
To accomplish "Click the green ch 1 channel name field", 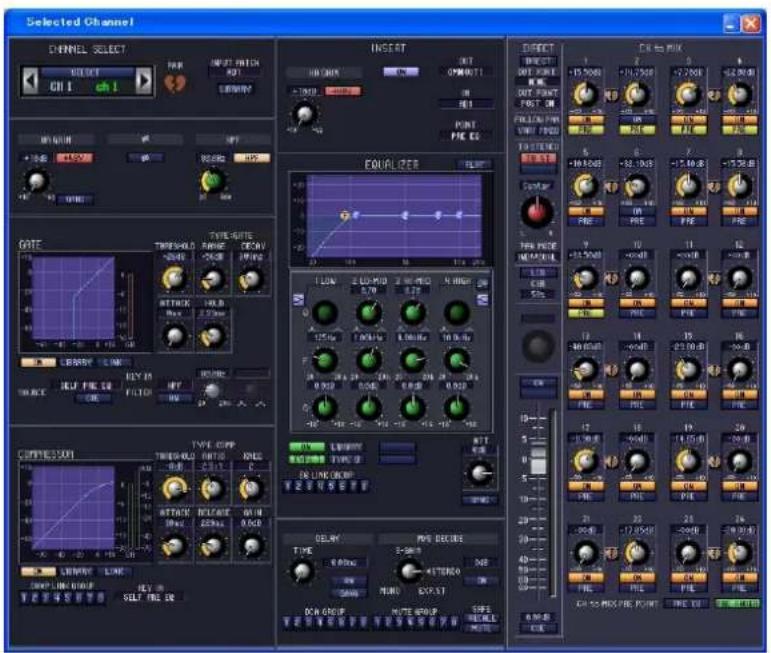I will 107,87.
